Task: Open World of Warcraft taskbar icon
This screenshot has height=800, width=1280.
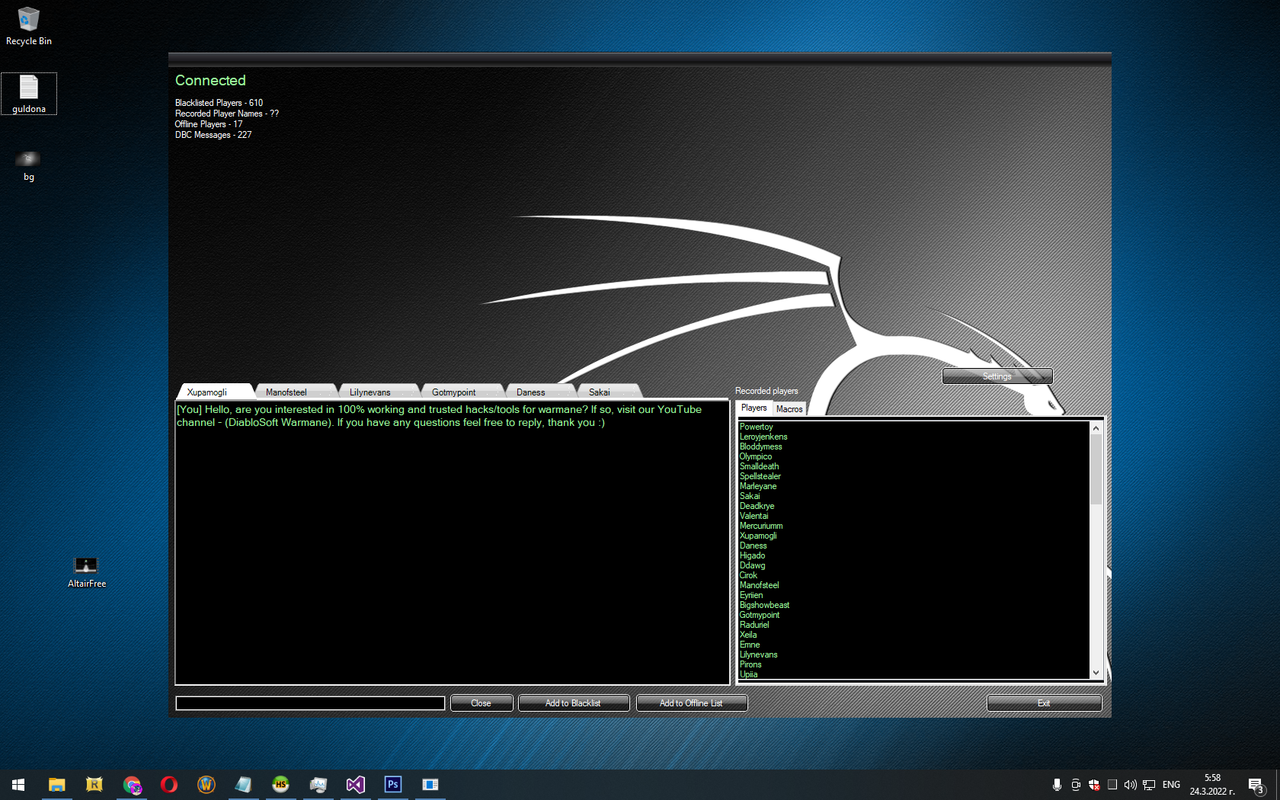Action: [207, 785]
